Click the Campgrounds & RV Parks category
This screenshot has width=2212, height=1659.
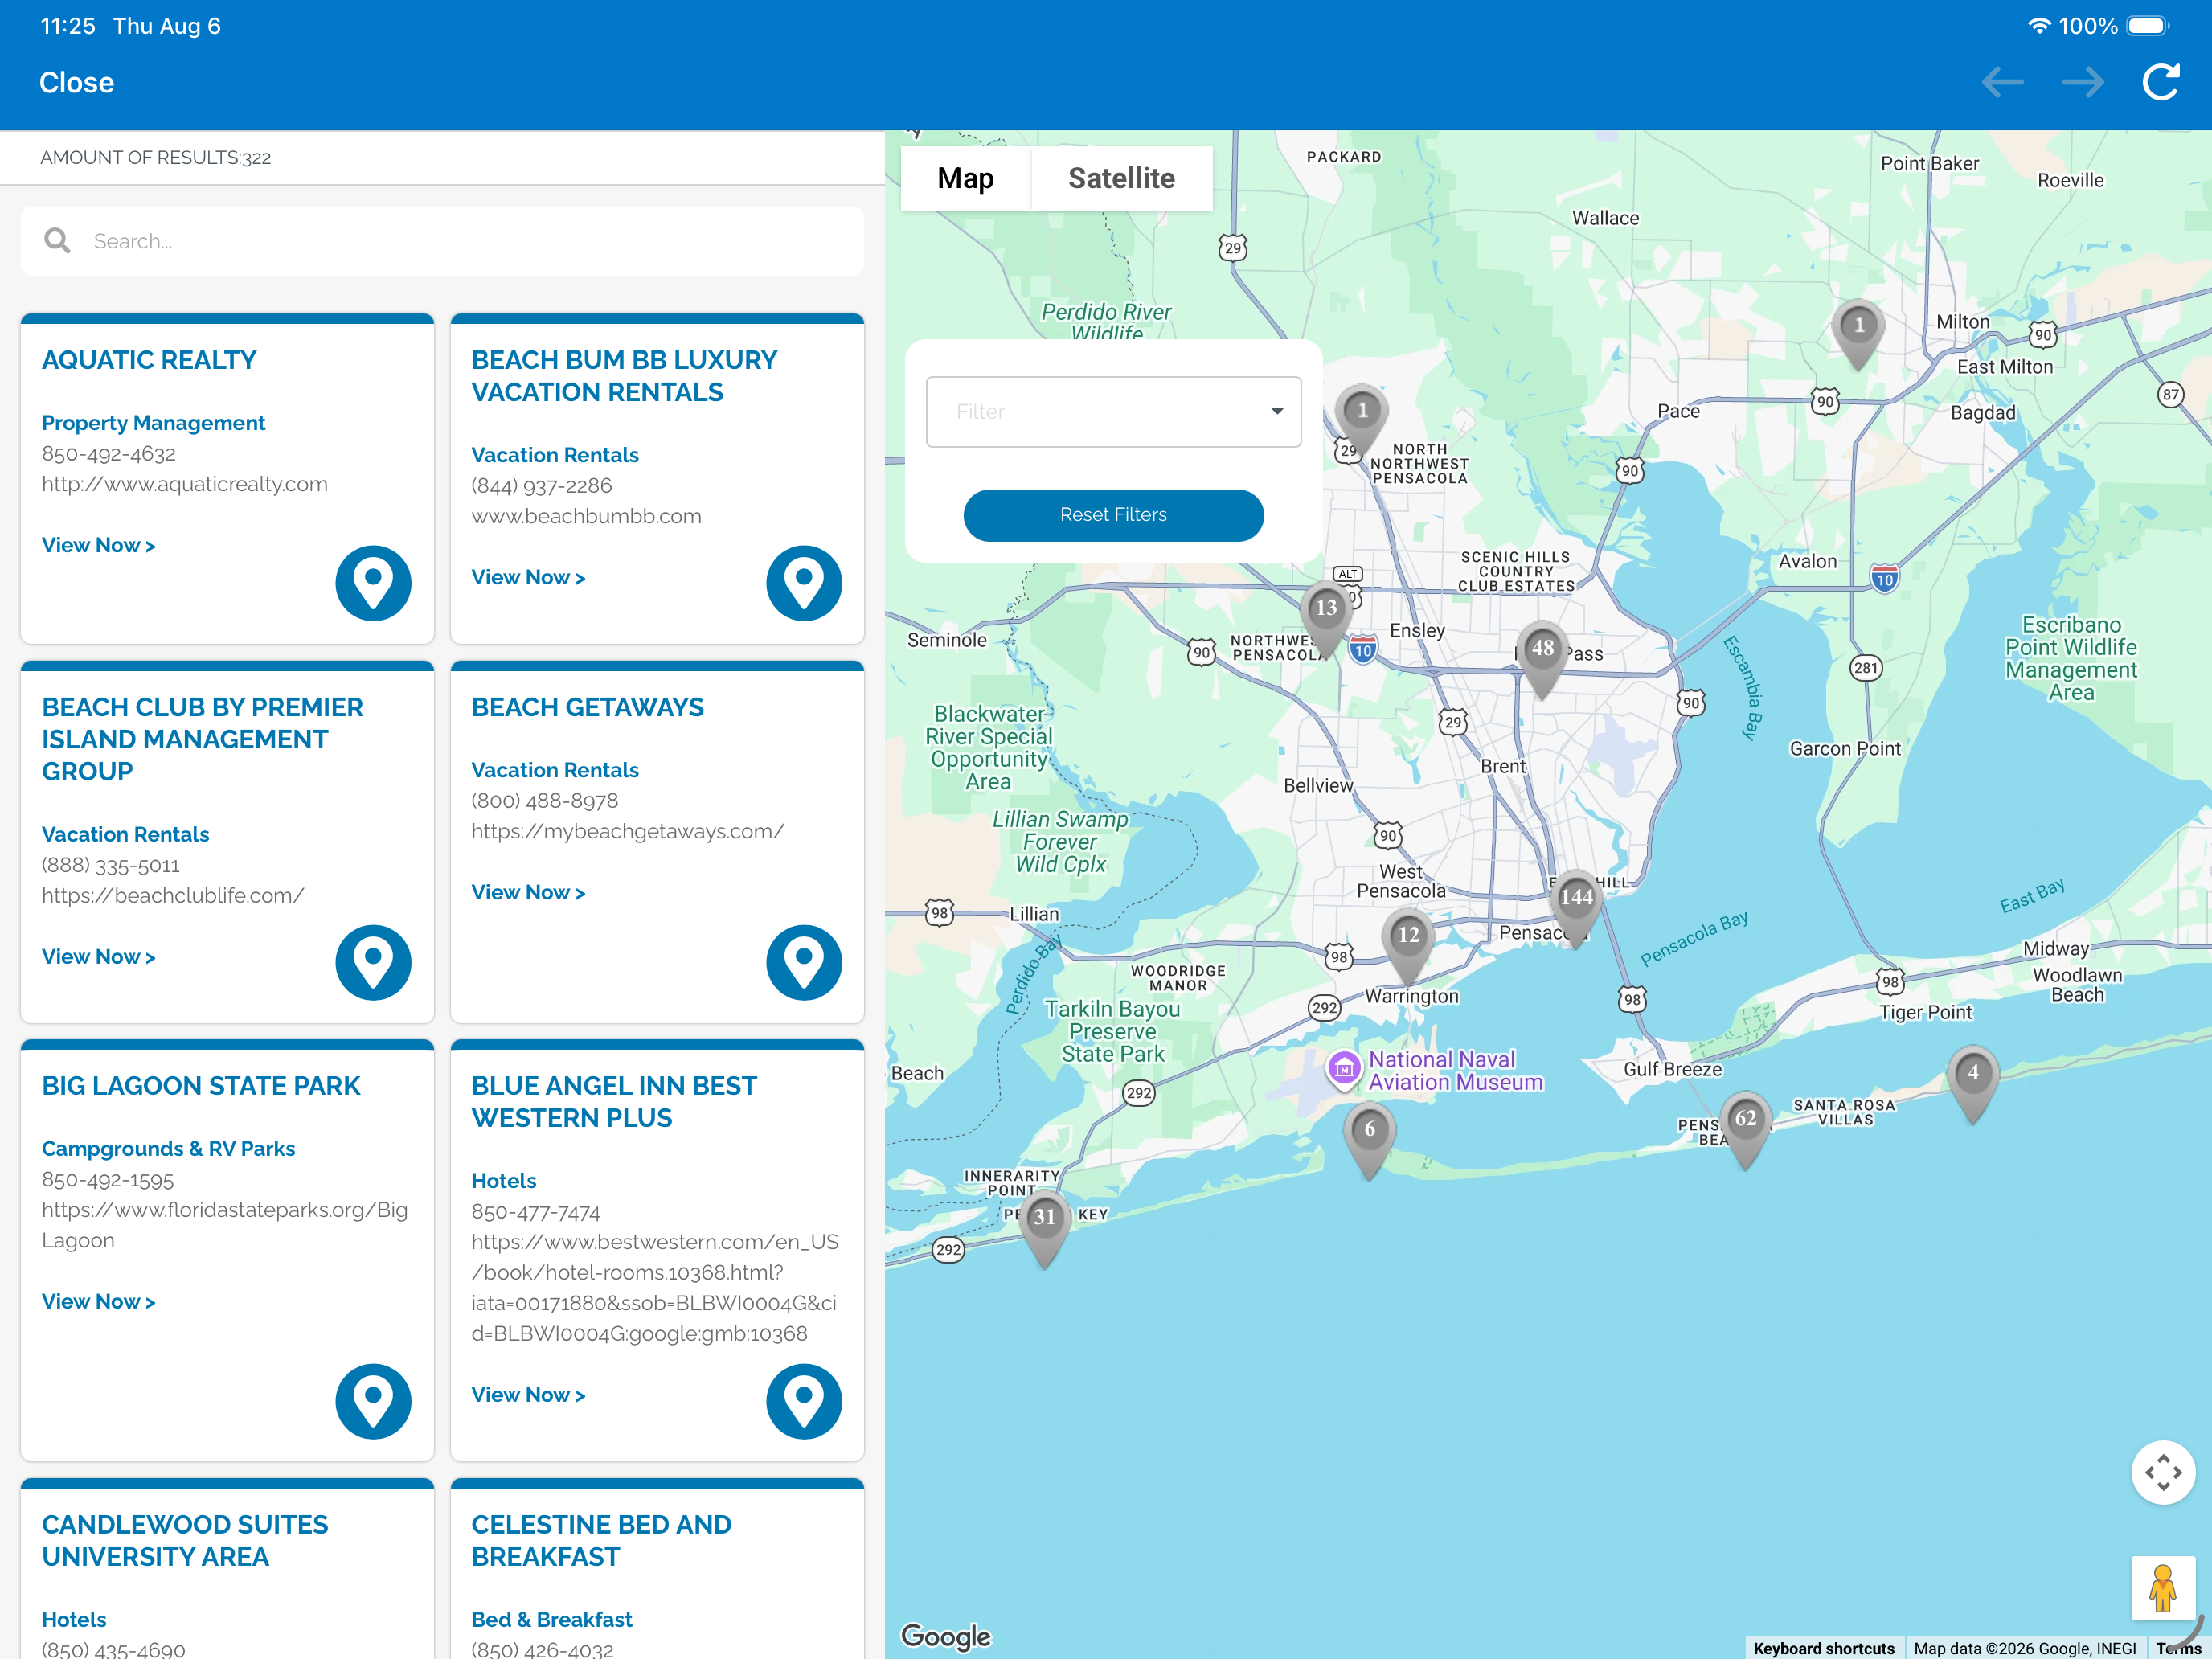(x=168, y=1149)
